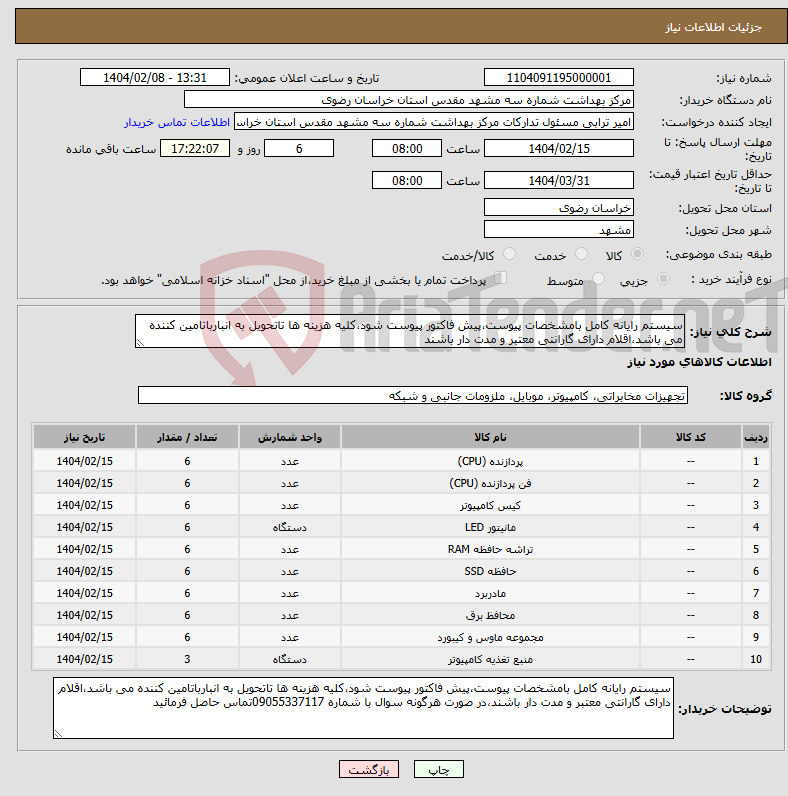Click the کد کالا column header
The image size is (788, 796).
pyautogui.click(x=691, y=437)
